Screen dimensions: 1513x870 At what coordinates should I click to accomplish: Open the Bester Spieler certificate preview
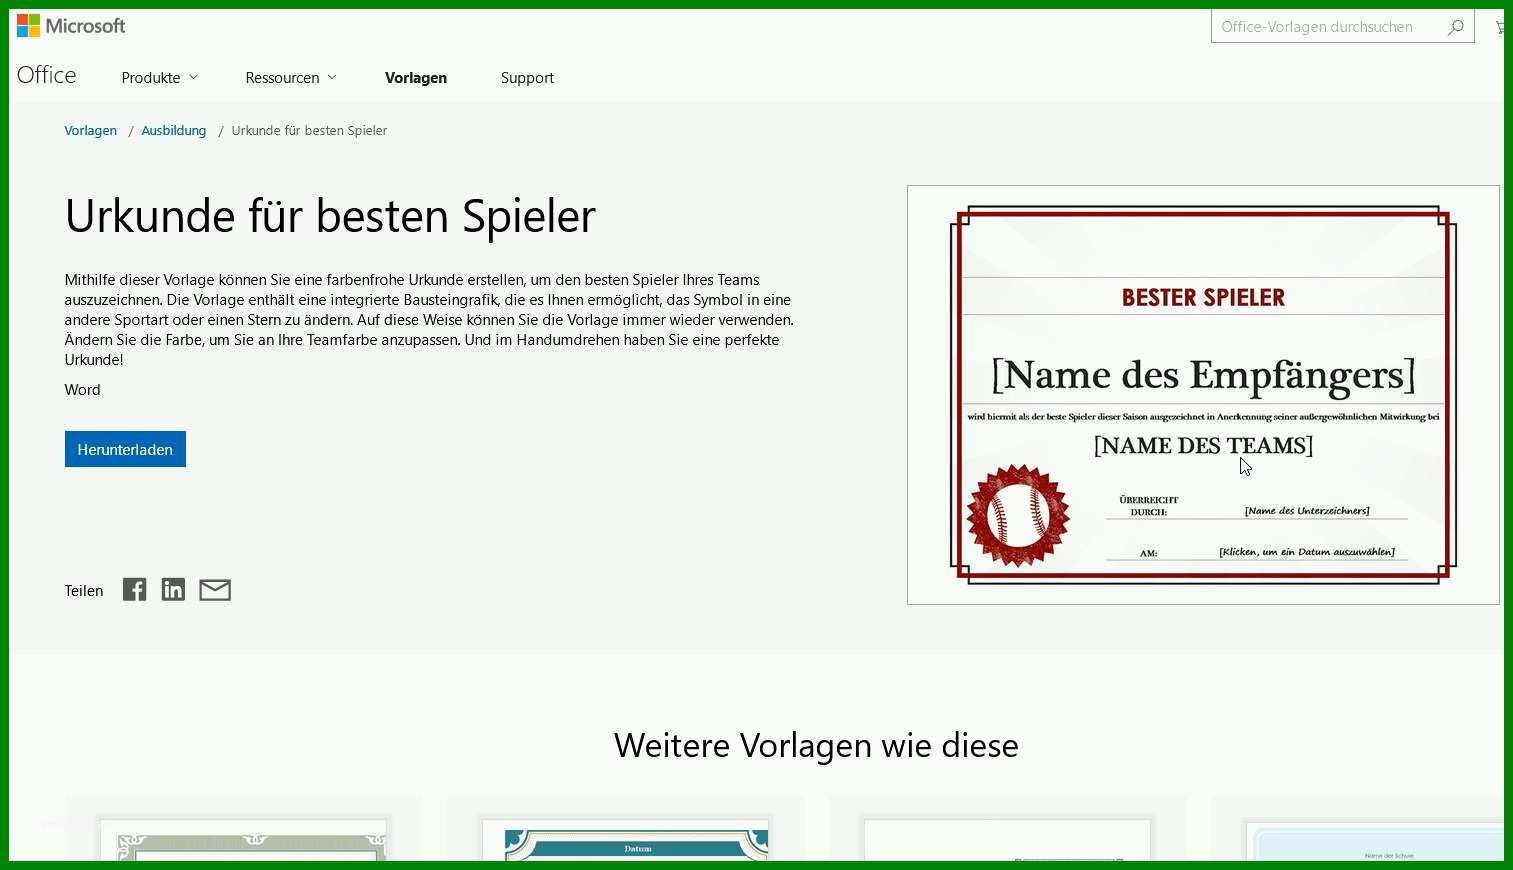[x=1203, y=395]
